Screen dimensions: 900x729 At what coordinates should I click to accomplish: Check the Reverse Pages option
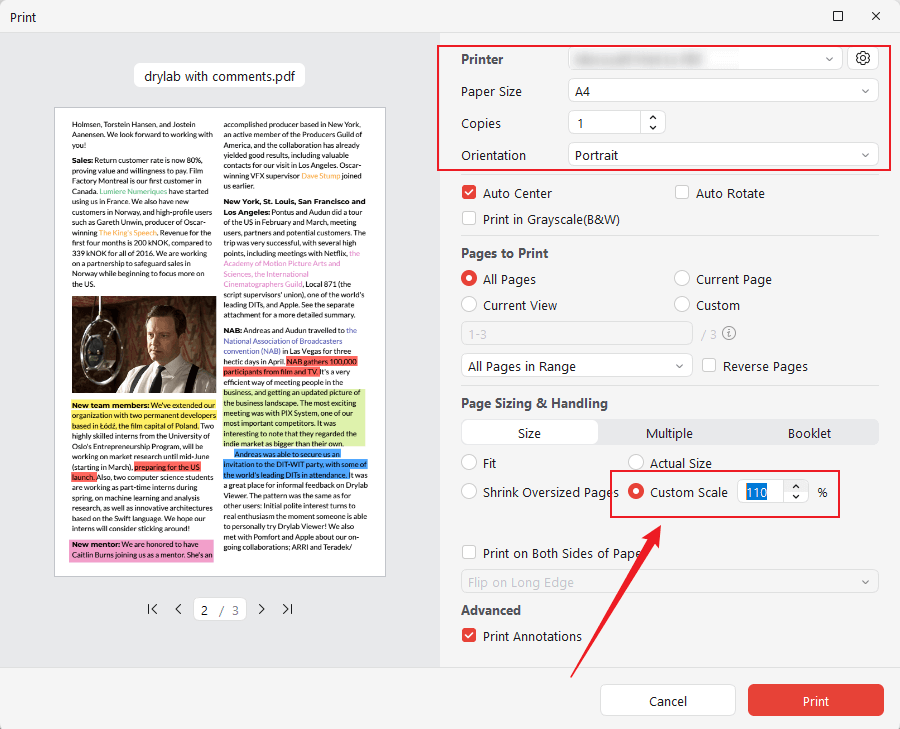(709, 366)
